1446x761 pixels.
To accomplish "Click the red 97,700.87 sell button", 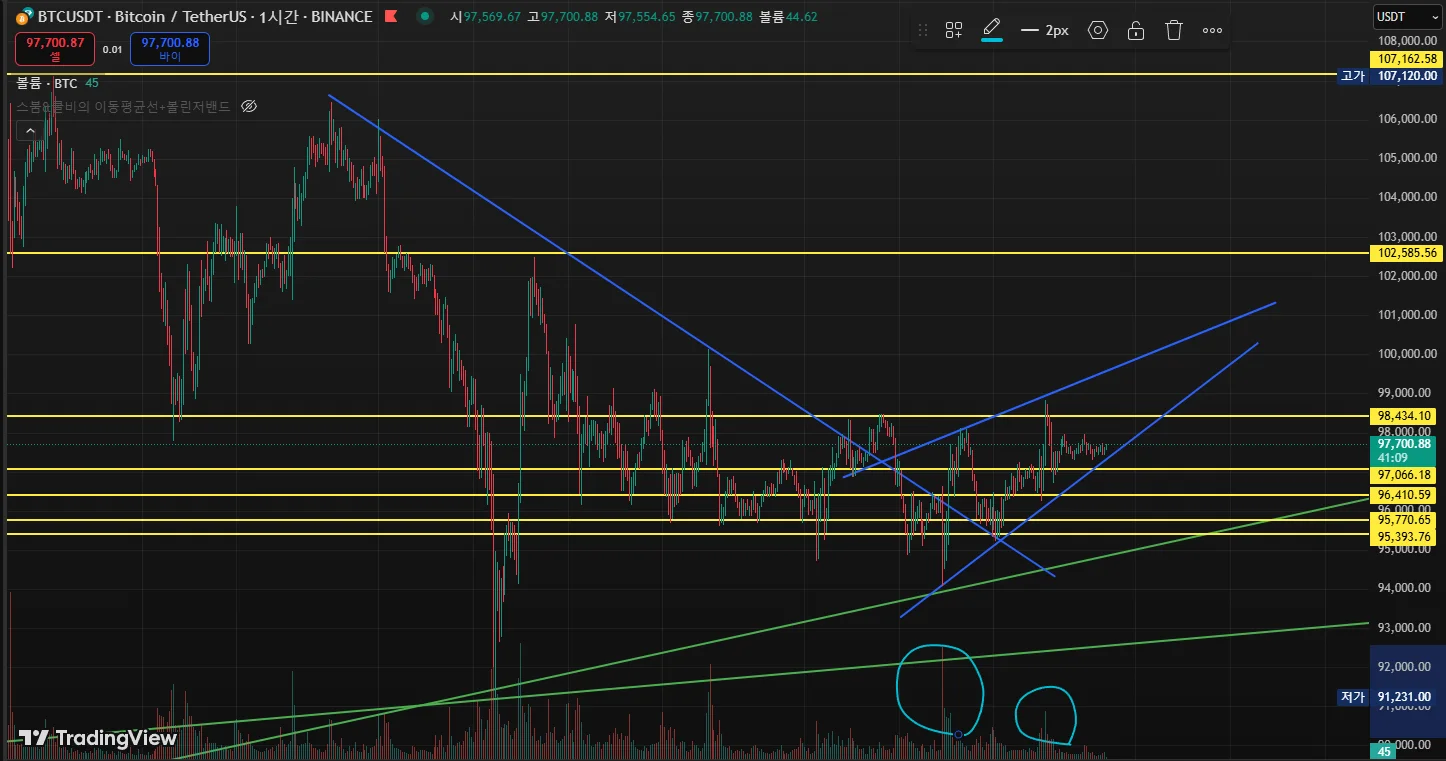I will click(55, 48).
